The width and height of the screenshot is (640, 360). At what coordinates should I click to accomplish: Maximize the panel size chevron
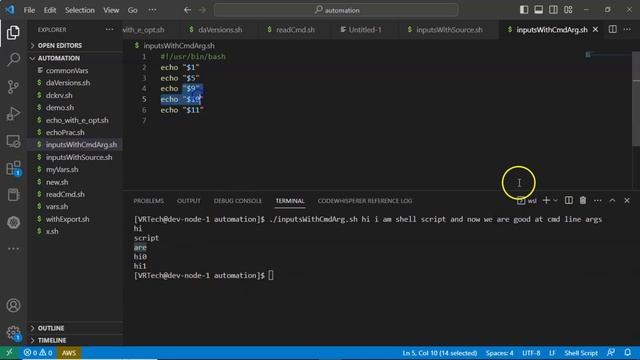[x=612, y=200]
